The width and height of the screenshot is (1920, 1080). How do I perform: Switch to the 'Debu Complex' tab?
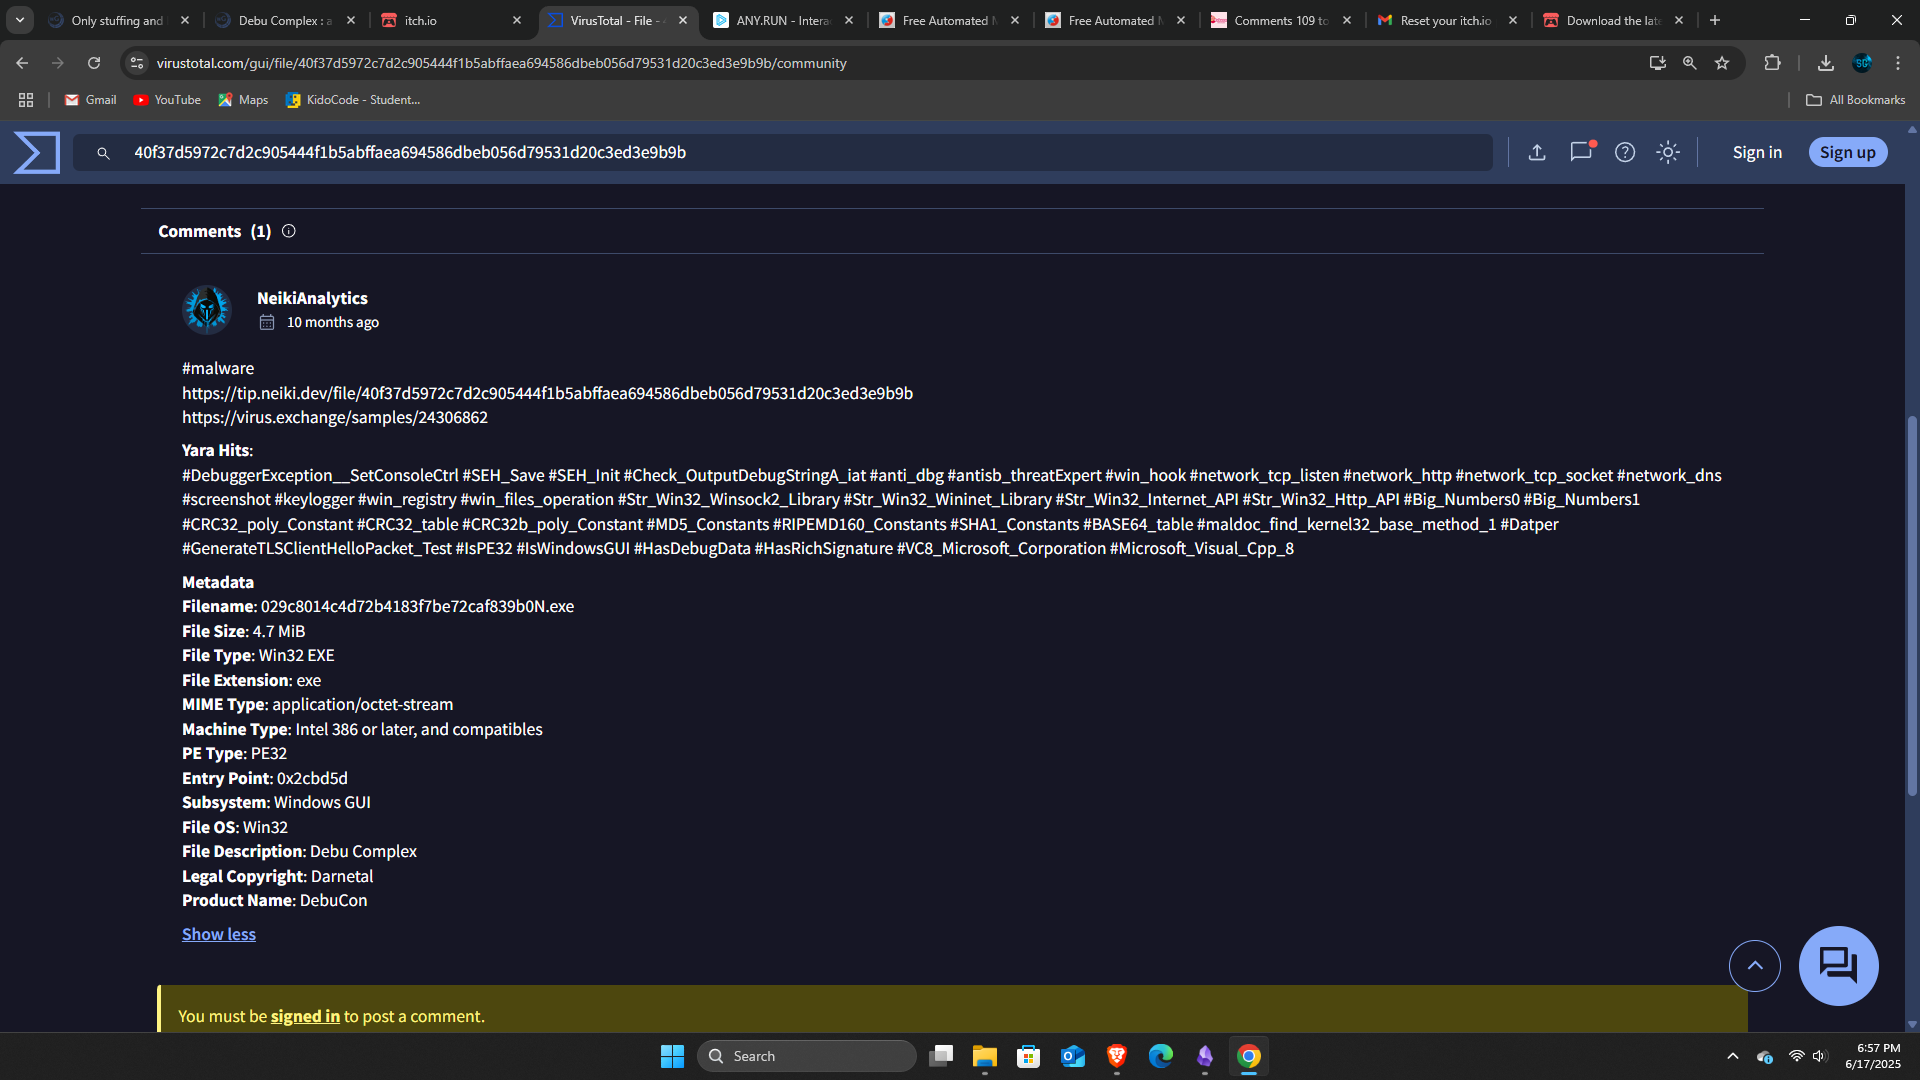pos(285,20)
